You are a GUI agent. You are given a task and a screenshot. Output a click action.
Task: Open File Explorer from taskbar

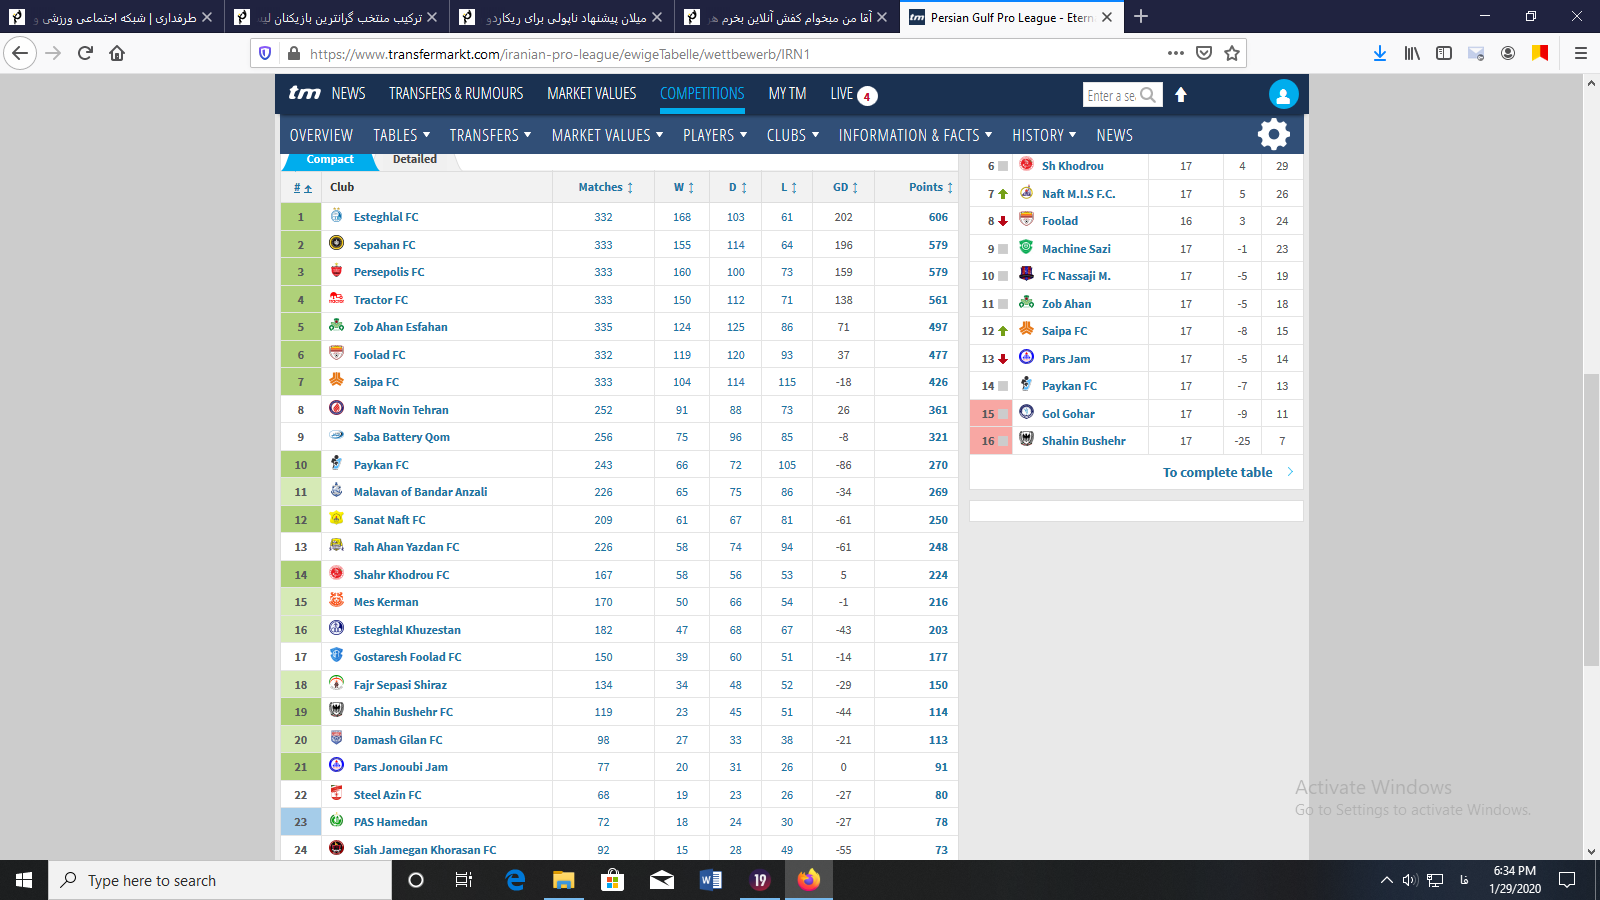pyautogui.click(x=564, y=880)
